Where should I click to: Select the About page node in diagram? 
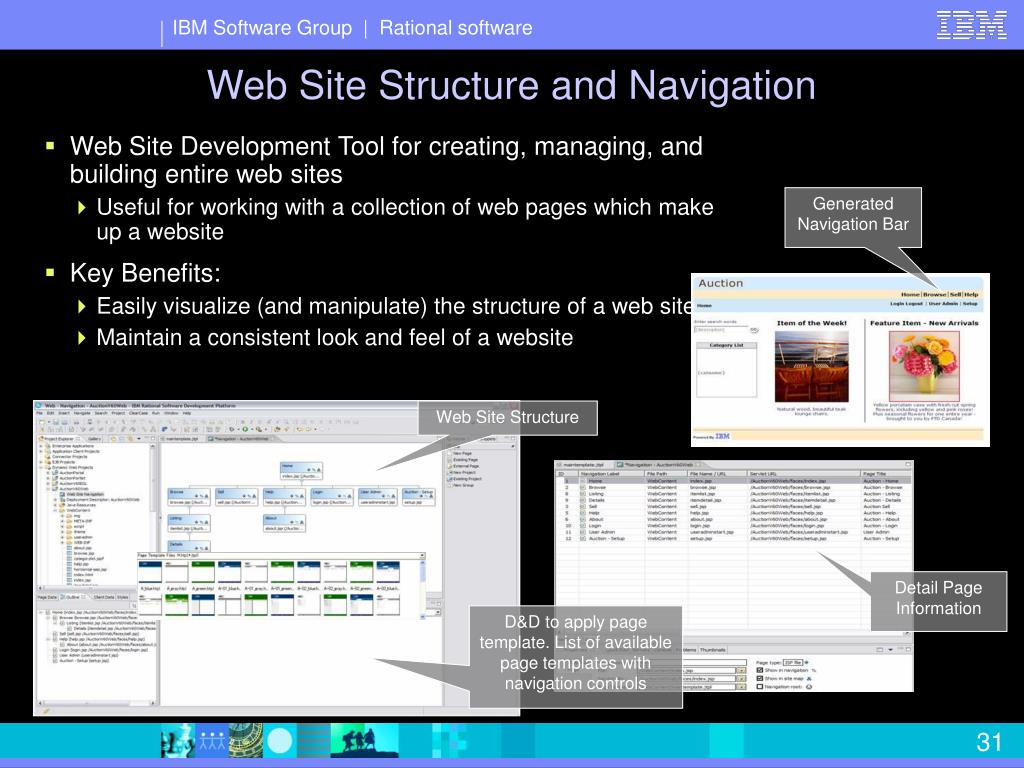pyautogui.click(x=283, y=522)
